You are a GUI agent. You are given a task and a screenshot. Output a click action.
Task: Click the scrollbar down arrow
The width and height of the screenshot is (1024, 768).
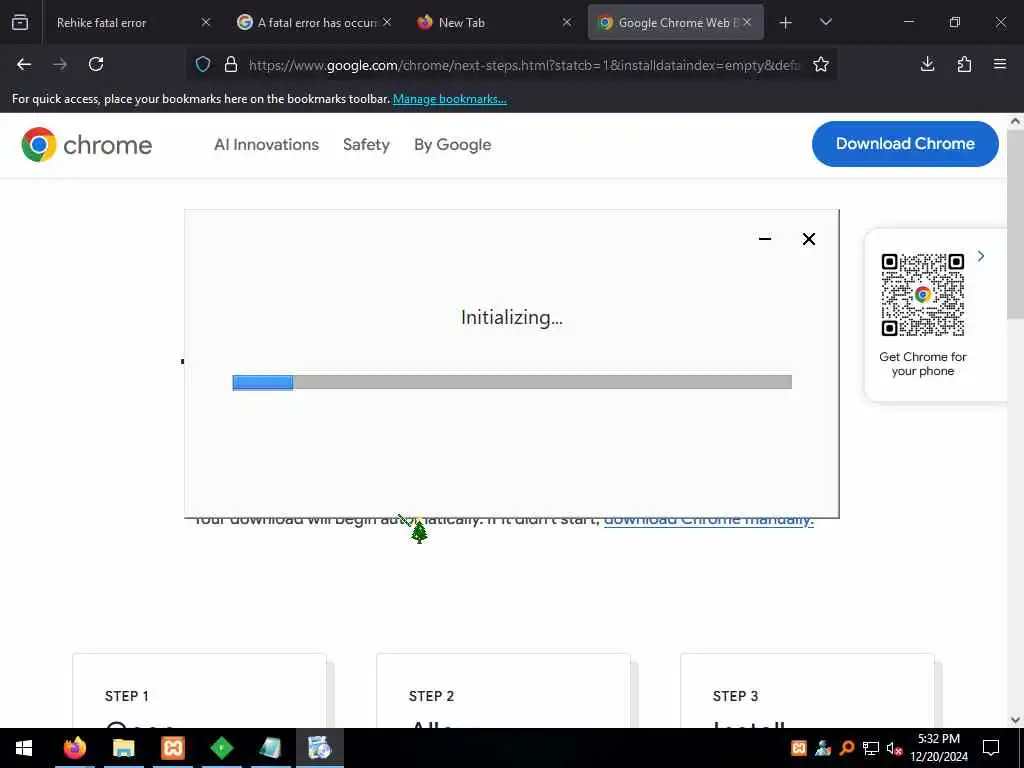point(1016,720)
